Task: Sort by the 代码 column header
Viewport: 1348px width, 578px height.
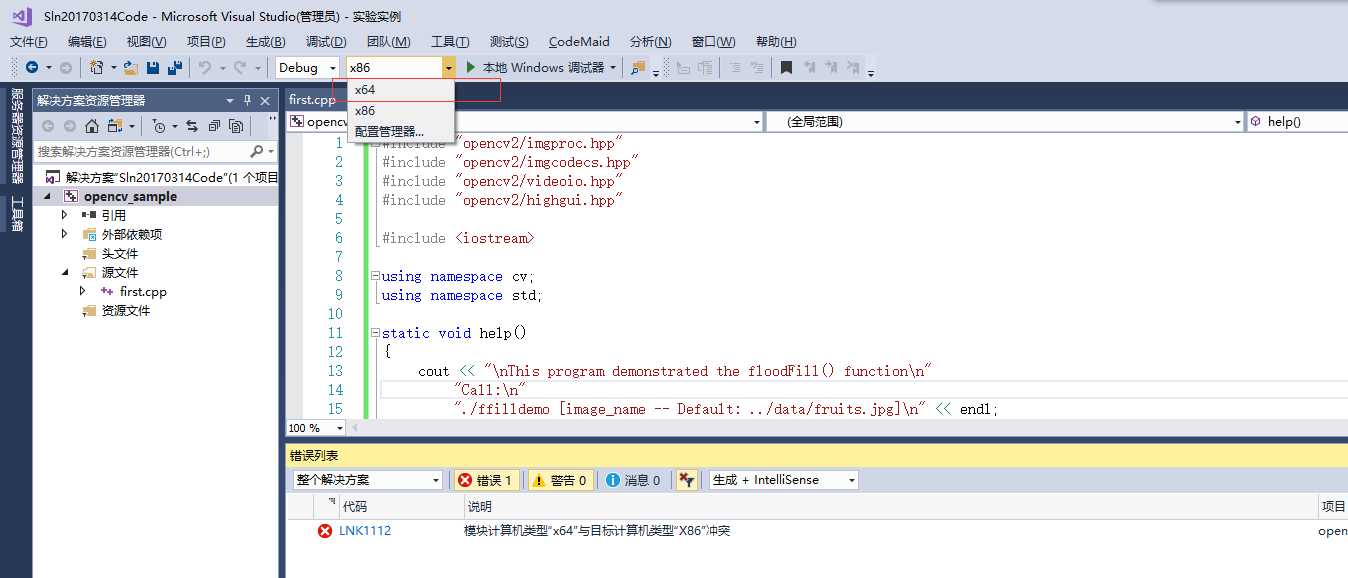Action: click(354, 507)
